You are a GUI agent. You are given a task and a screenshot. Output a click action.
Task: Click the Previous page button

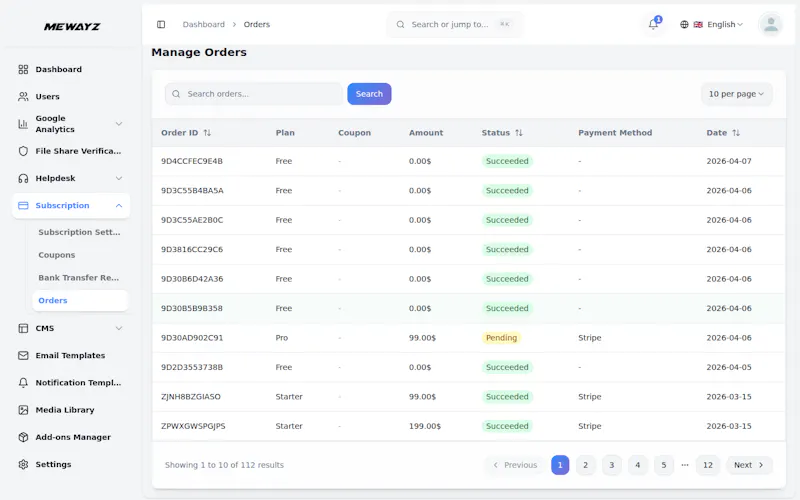tap(515, 465)
